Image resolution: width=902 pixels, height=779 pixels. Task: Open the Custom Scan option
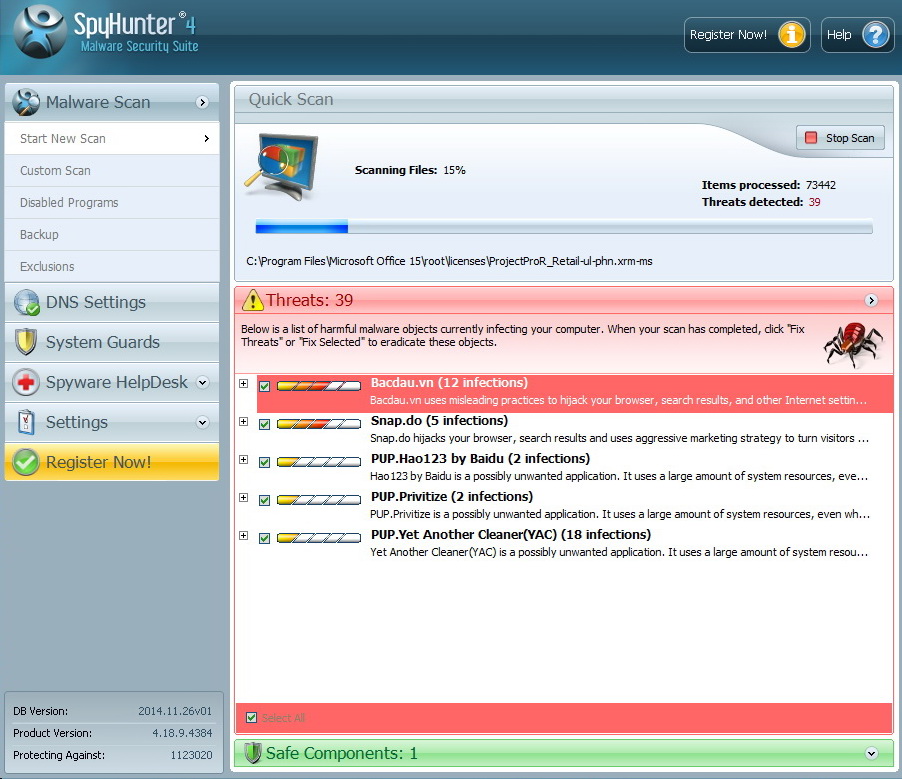click(112, 171)
